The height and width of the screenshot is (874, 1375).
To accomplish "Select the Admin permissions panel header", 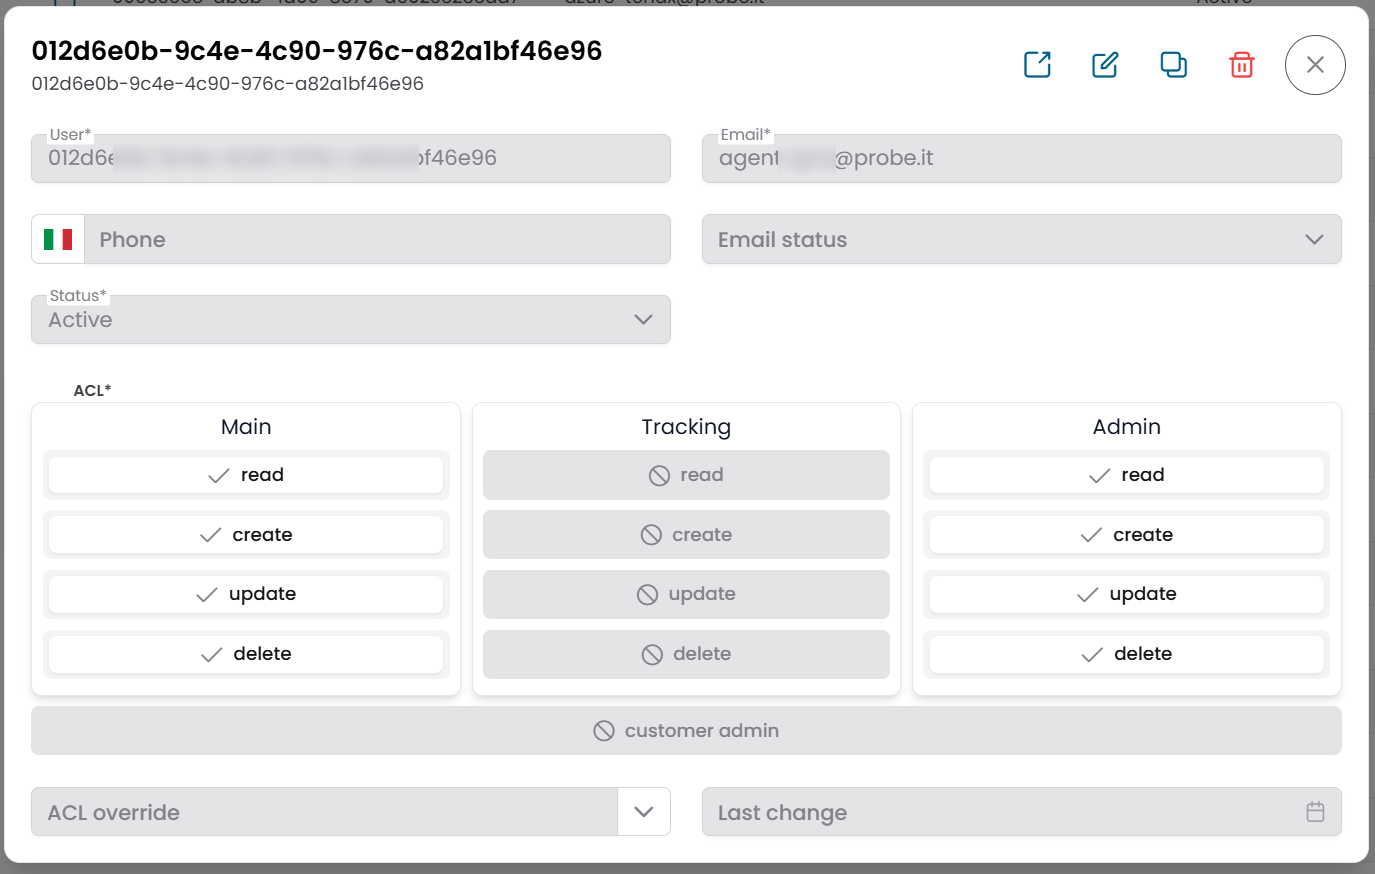I will tap(1126, 426).
